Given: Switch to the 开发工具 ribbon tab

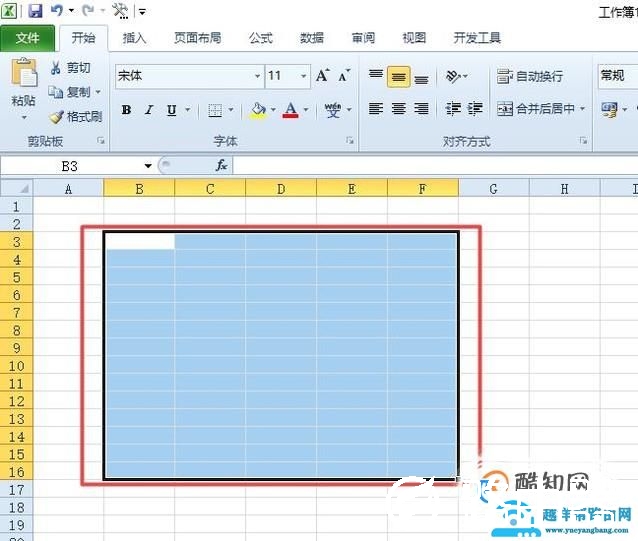Looking at the screenshot, I should 477,38.
